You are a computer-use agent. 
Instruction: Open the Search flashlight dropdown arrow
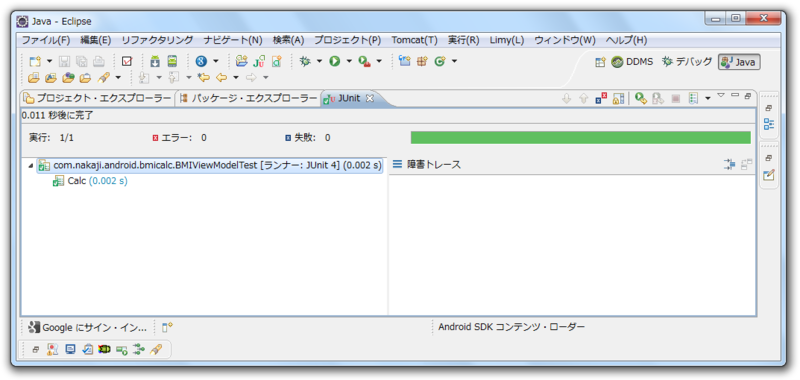click(x=118, y=78)
